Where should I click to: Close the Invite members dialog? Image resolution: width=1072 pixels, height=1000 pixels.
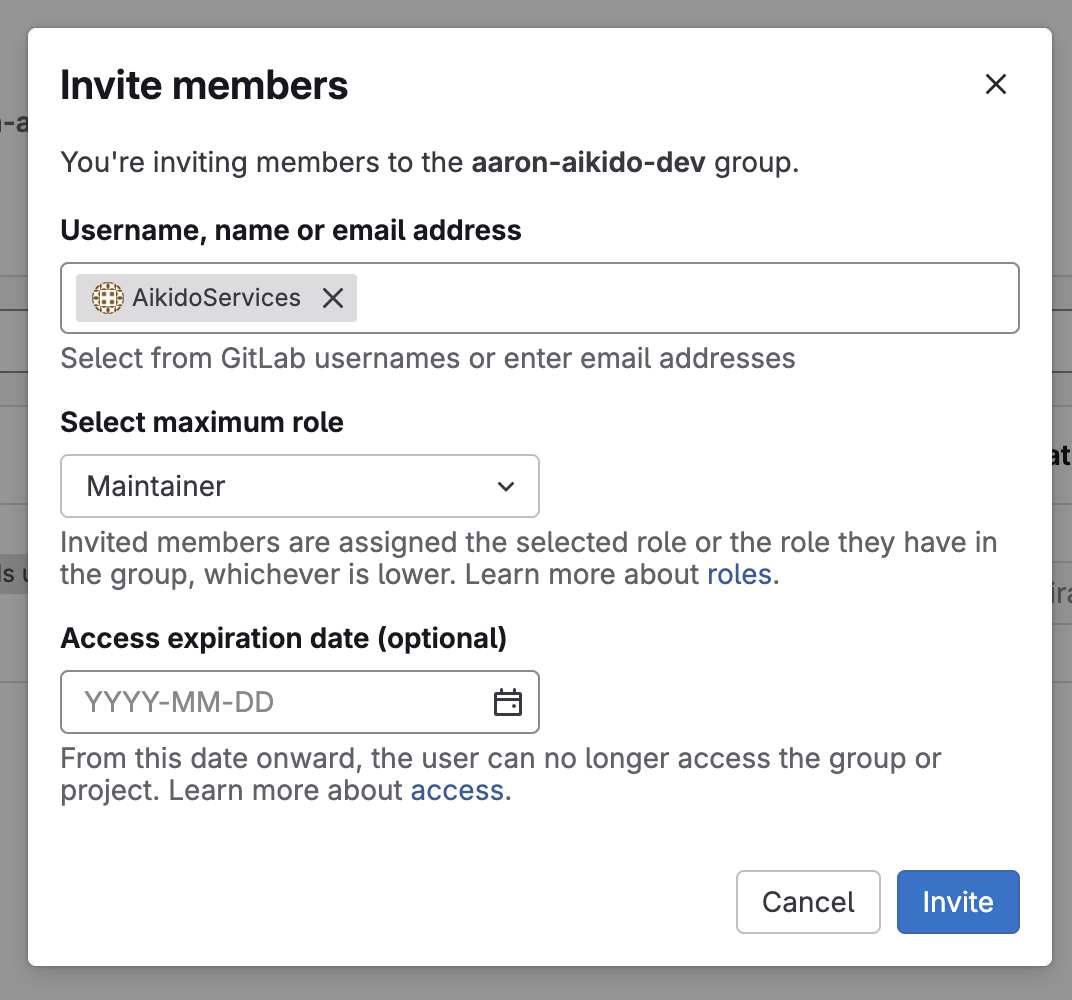(x=995, y=84)
